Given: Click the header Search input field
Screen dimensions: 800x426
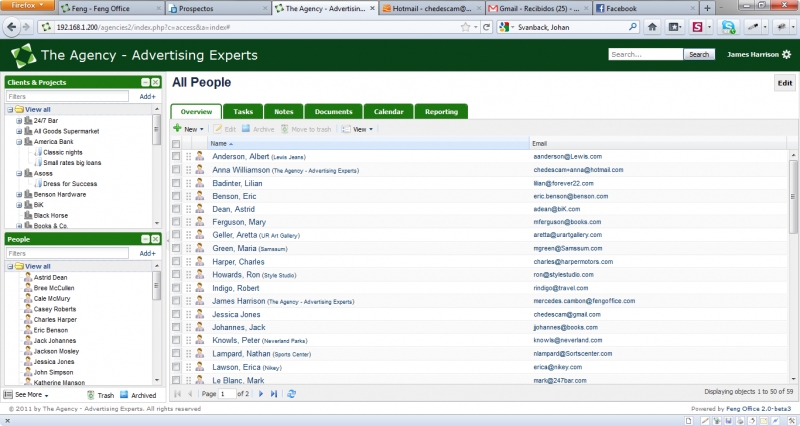Looking at the screenshot, I should (x=645, y=55).
